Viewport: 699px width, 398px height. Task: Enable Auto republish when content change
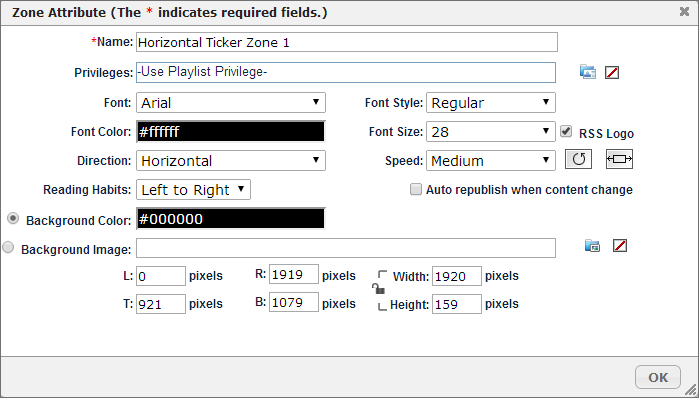[415, 189]
